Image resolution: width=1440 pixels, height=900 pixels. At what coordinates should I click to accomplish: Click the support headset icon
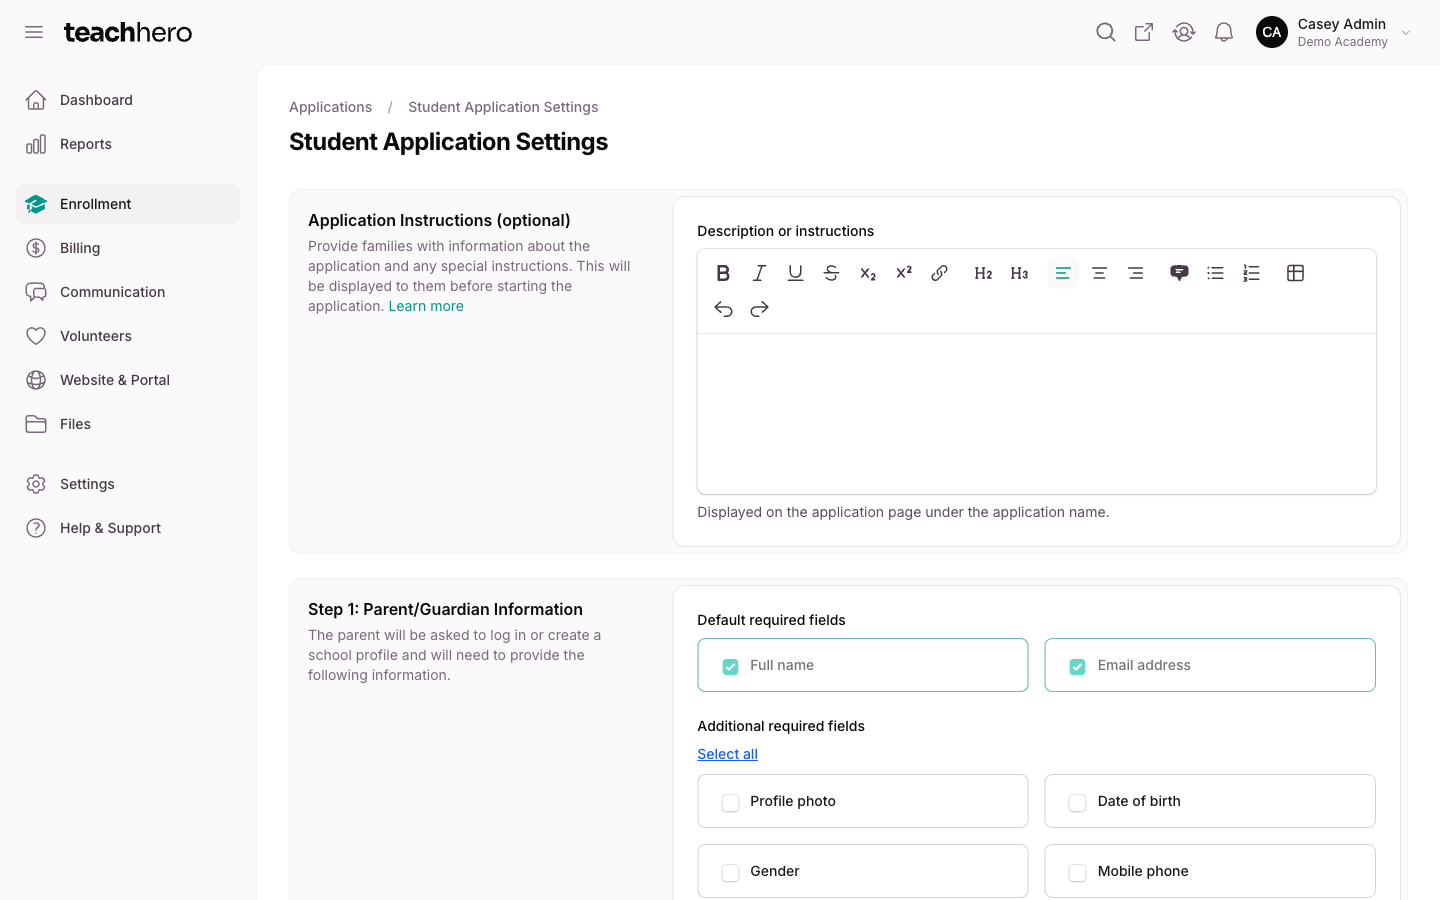coord(1184,32)
